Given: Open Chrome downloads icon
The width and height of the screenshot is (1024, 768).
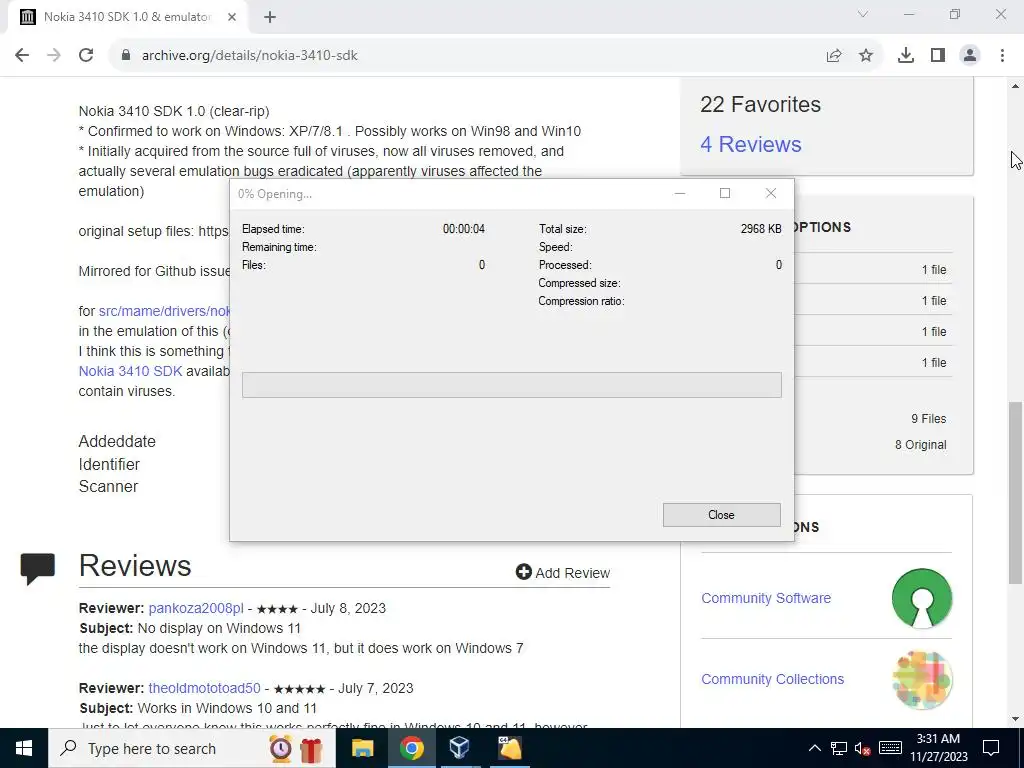Looking at the screenshot, I should 906,56.
